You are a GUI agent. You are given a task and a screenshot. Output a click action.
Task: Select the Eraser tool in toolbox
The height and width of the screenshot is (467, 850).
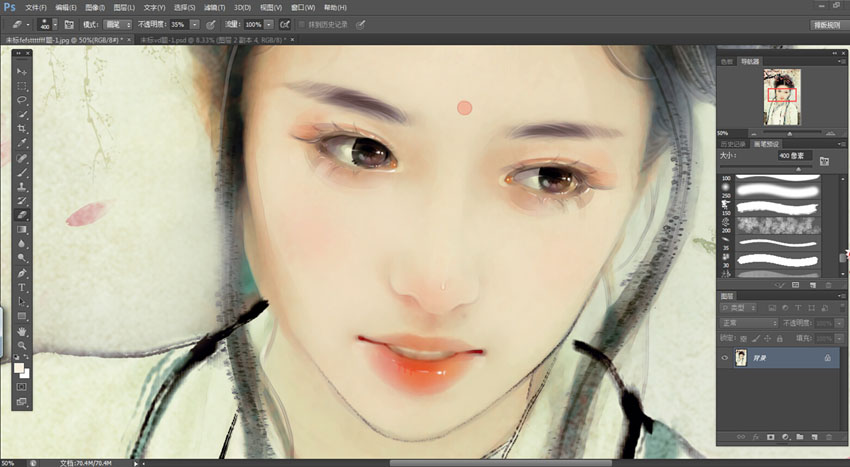coord(22,215)
